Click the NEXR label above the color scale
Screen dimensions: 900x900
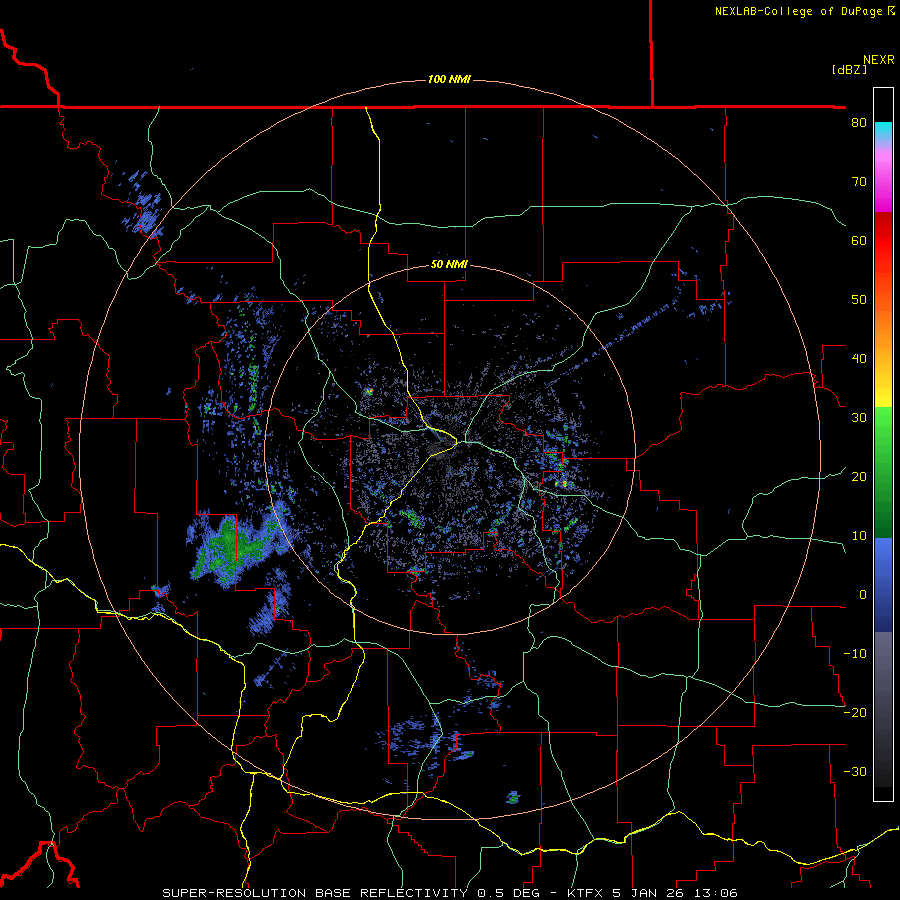click(879, 60)
